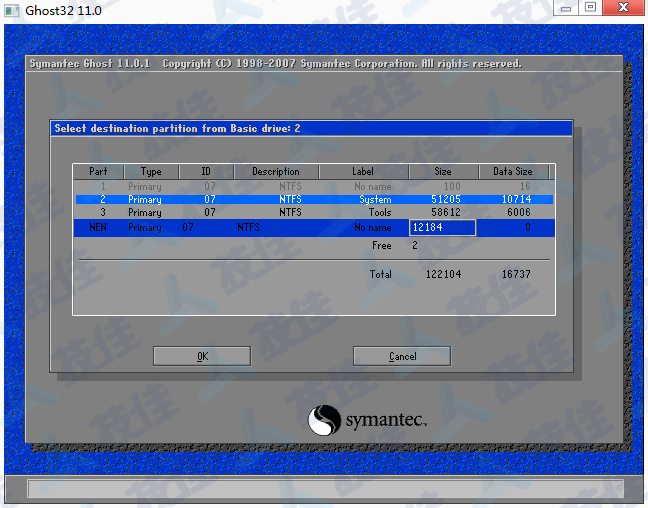Select partition 2 System row
648x508 pixels.
tap(314, 199)
